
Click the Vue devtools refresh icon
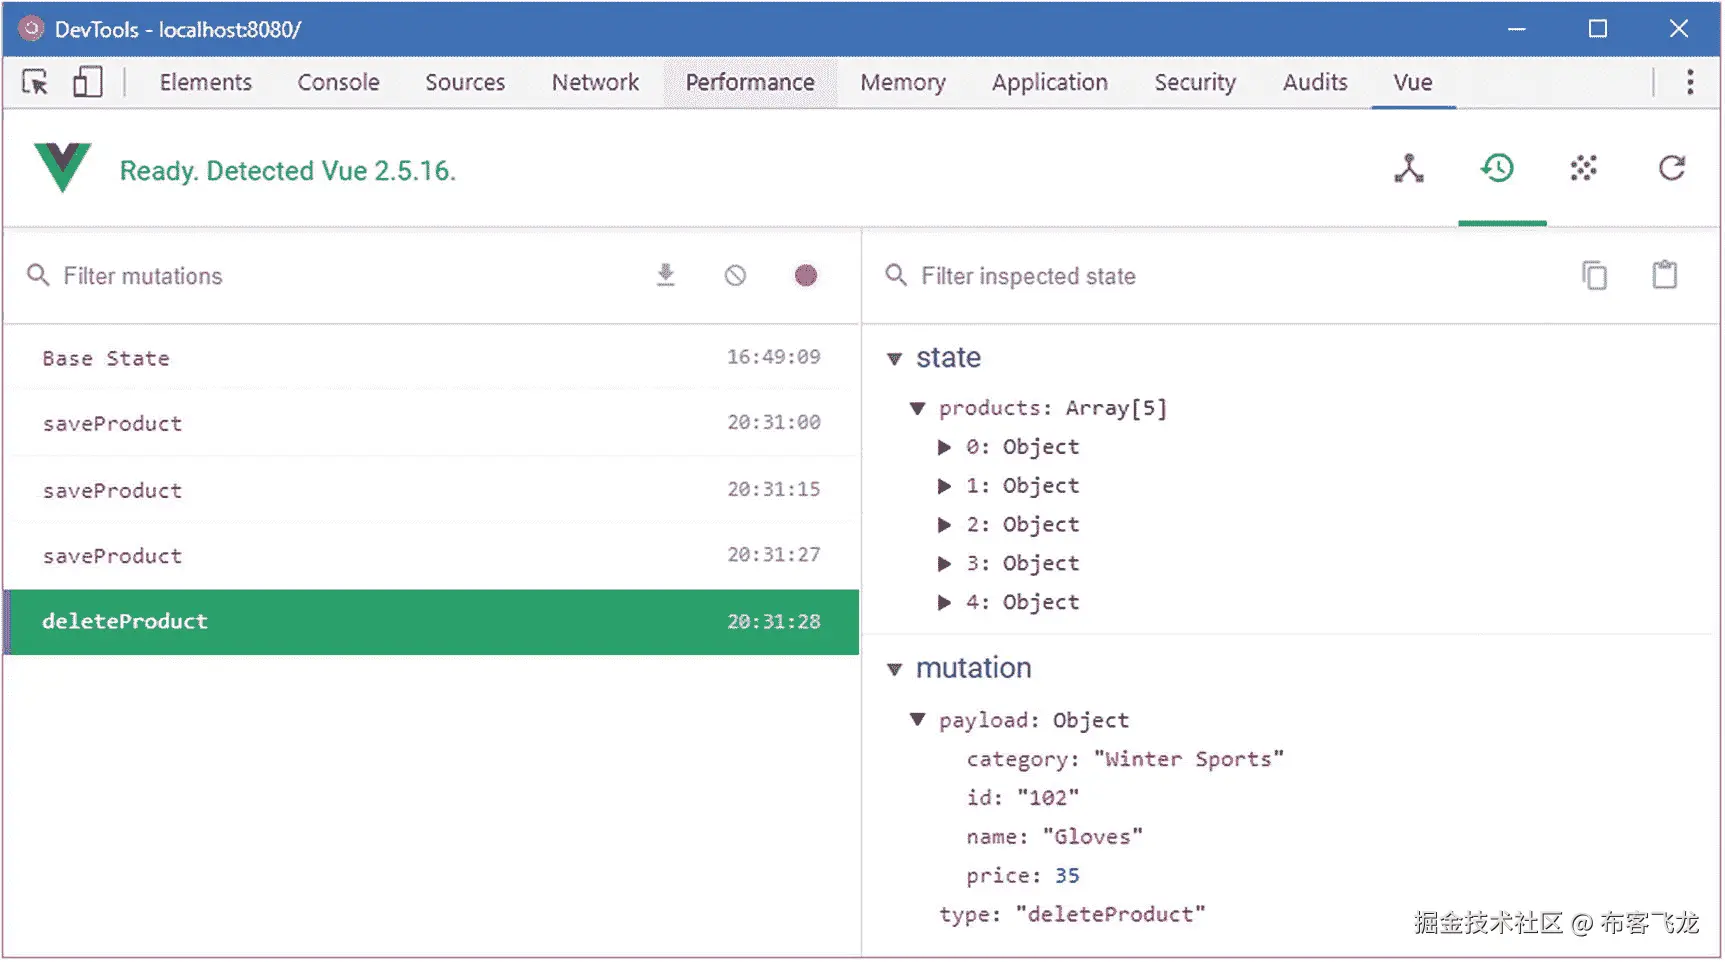coord(1671,169)
